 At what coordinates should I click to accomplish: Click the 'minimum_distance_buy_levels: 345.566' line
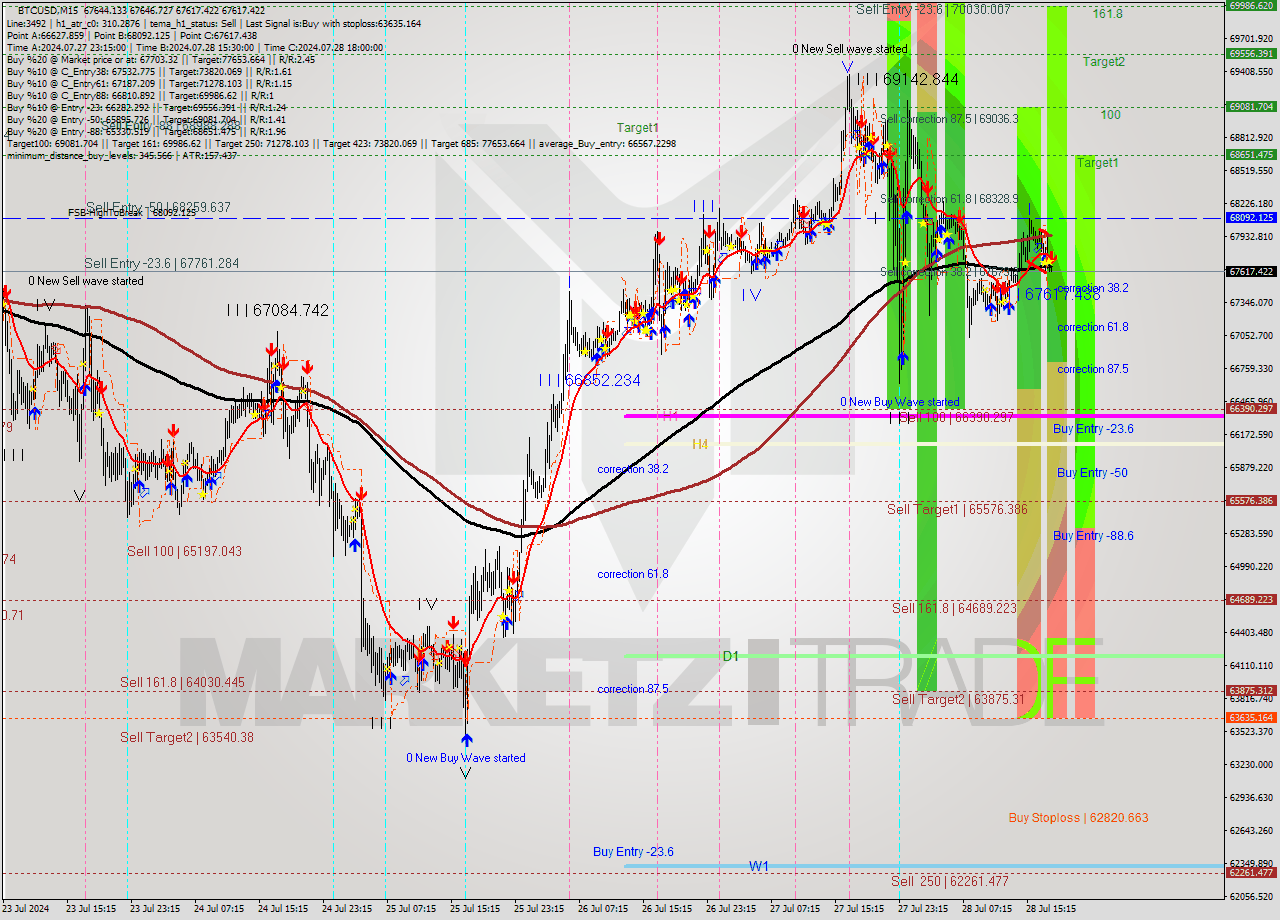coord(122,155)
